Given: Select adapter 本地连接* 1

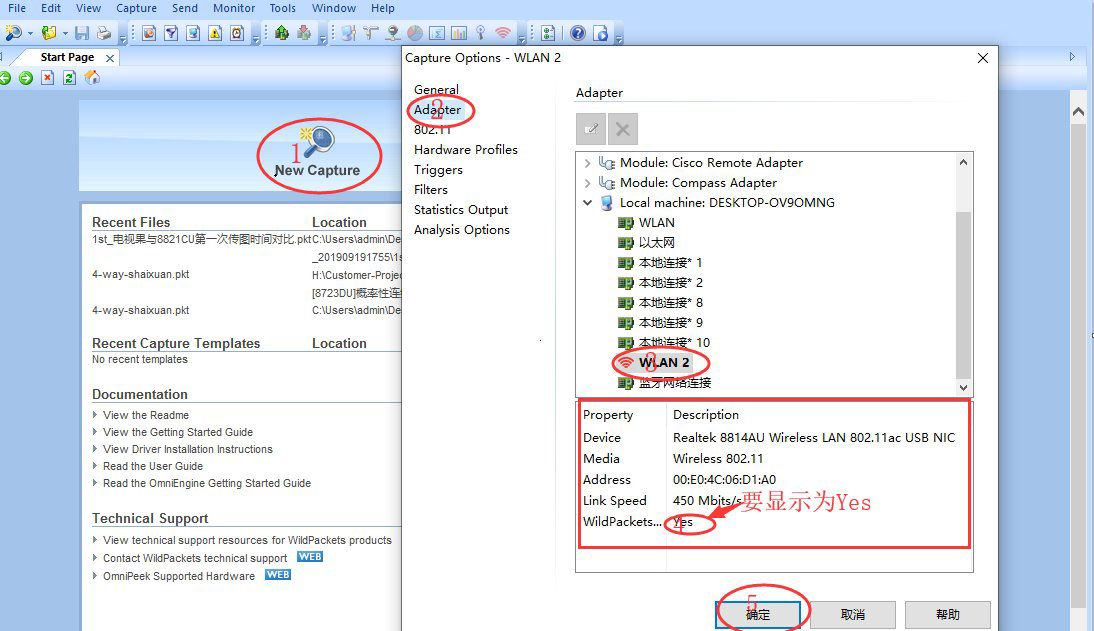Looking at the screenshot, I should tap(670, 263).
